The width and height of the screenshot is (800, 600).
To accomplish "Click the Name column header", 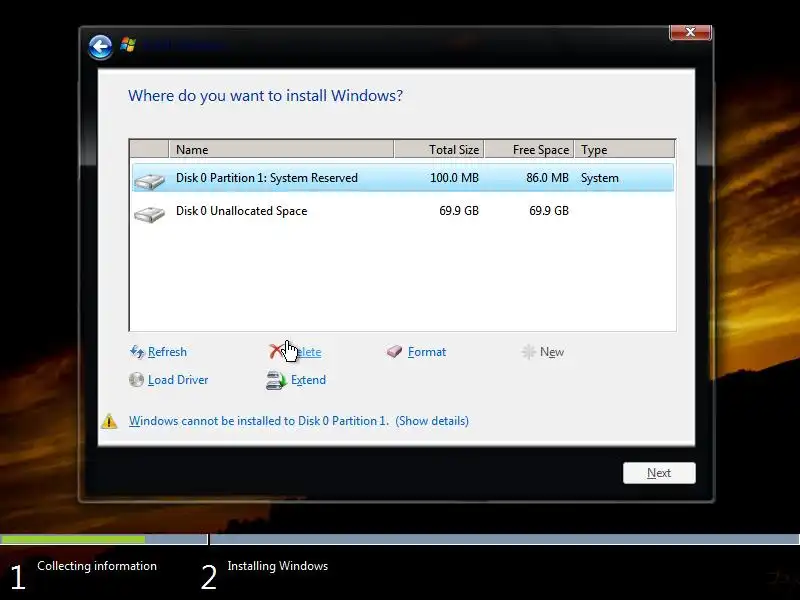I will [281, 149].
